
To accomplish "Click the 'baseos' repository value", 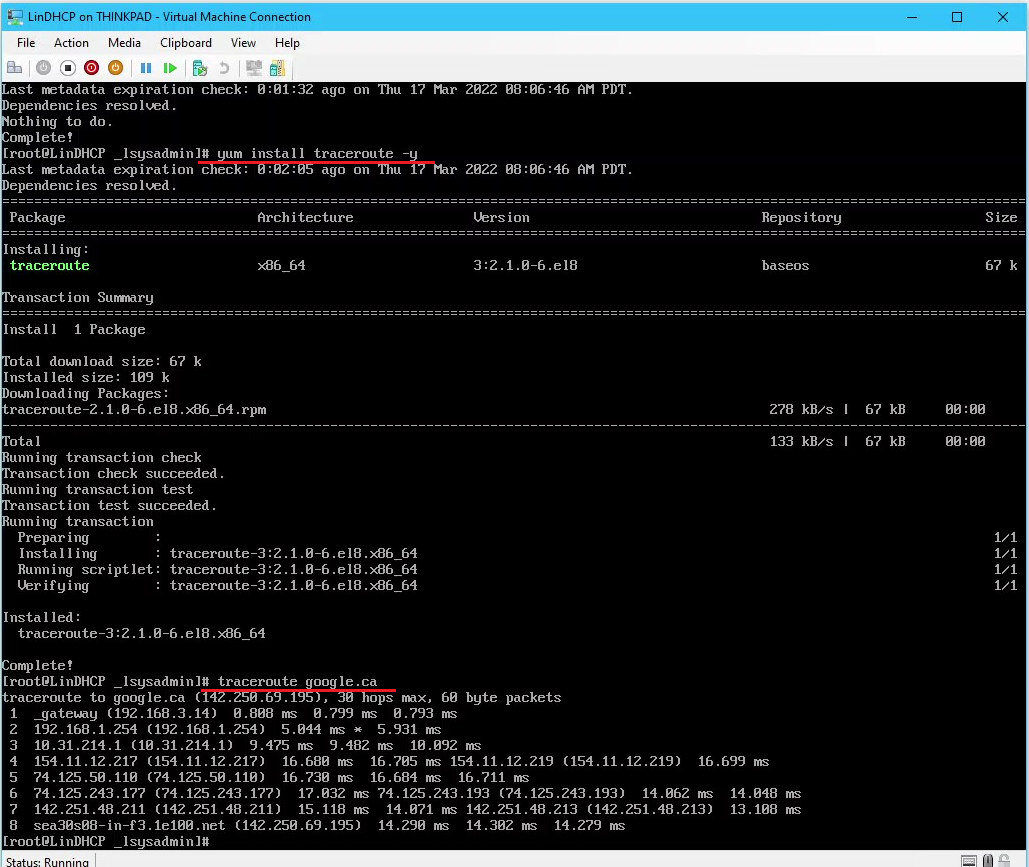I will coord(785,265).
